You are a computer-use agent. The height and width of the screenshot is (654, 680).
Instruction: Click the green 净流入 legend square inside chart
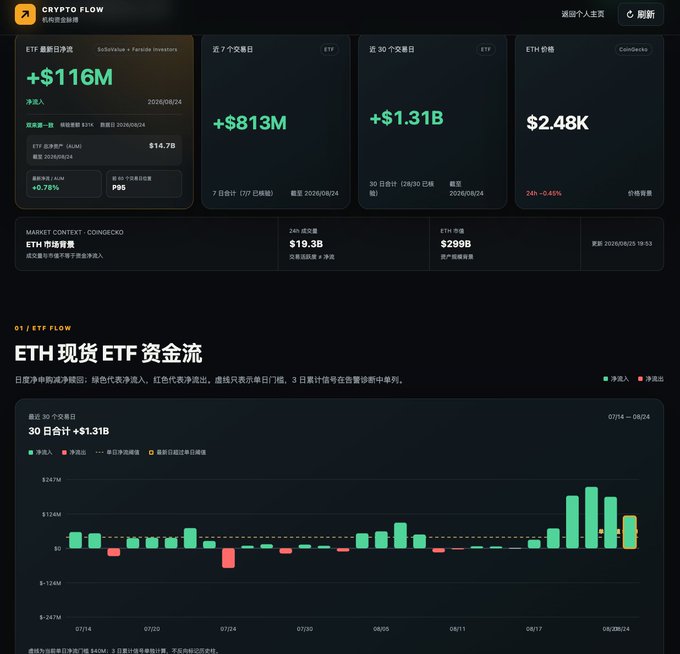click(31, 452)
